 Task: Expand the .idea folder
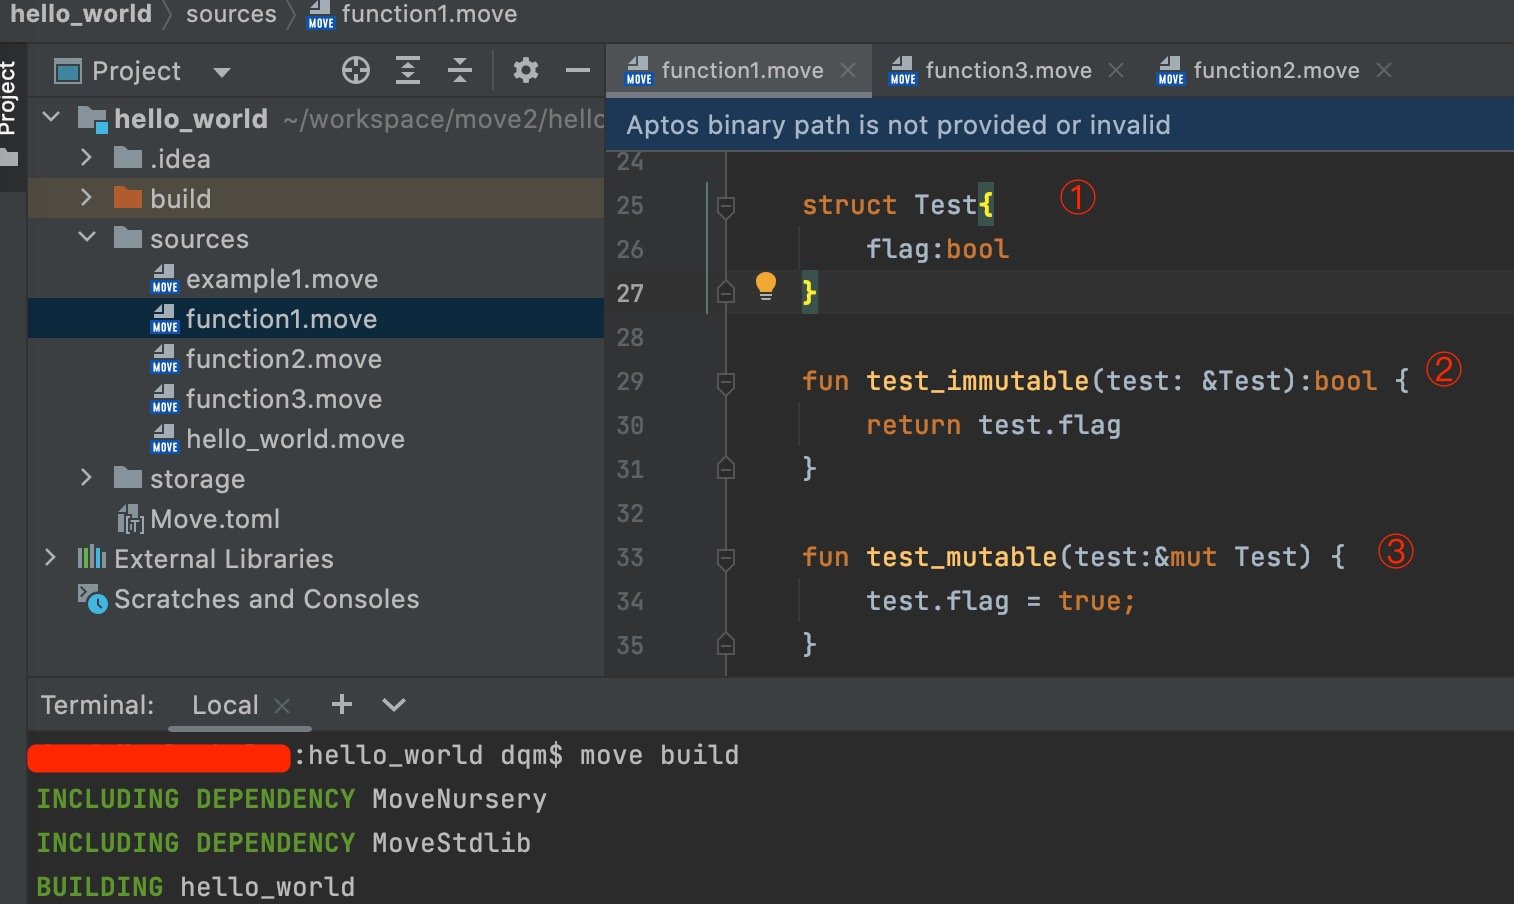(x=87, y=158)
